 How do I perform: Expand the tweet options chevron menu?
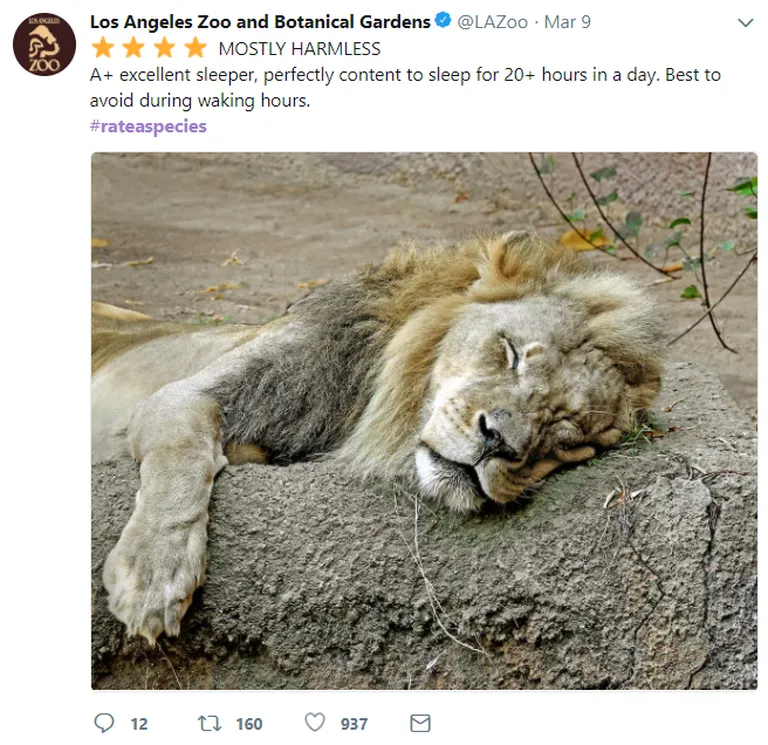point(745,23)
